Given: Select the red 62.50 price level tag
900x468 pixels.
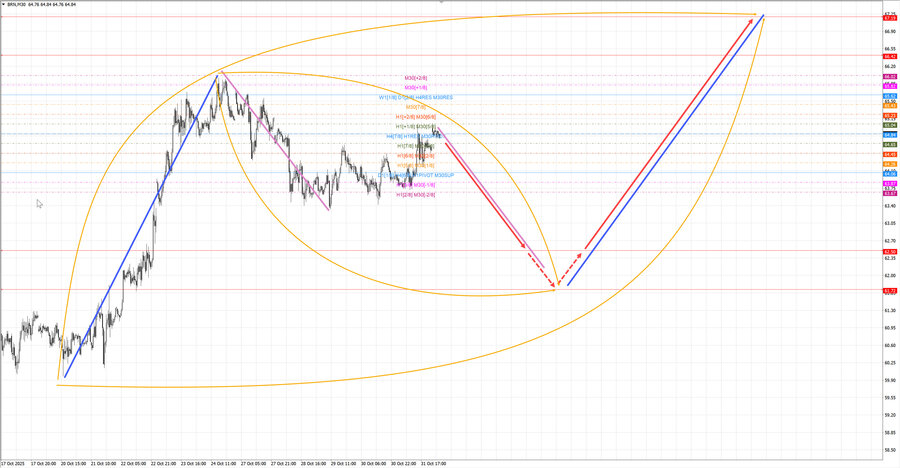Looking at the screenshot, I should 890,252.
